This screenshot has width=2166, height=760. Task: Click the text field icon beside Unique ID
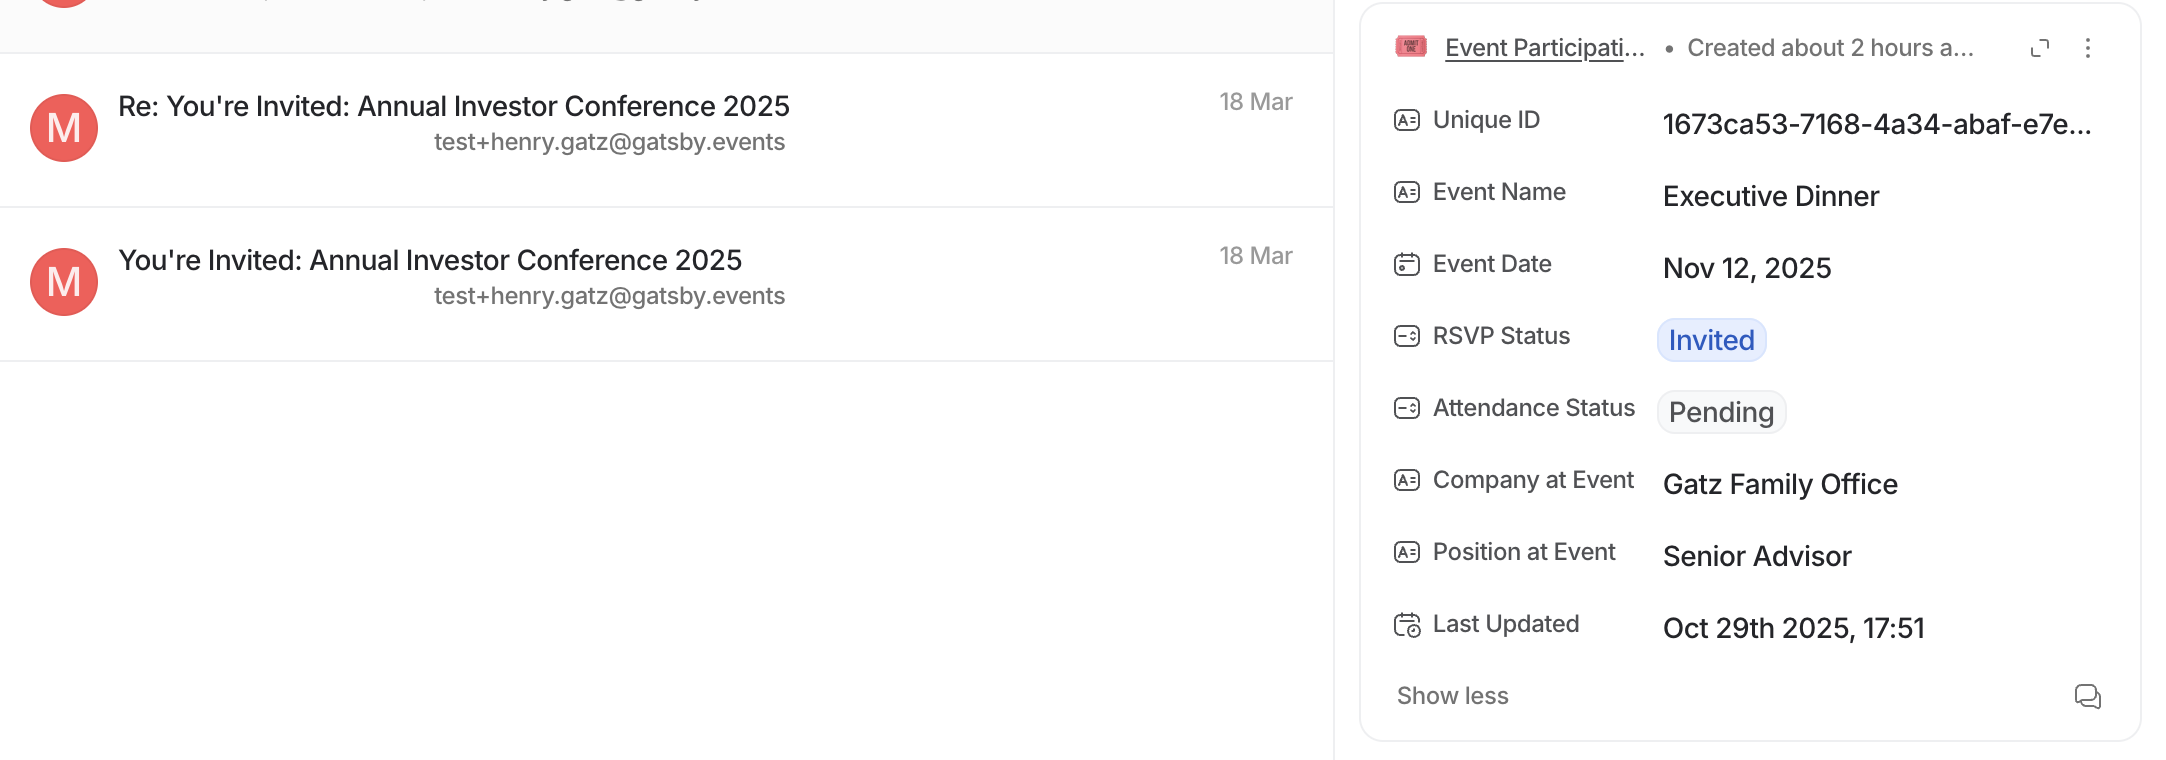click(1407, 119)
